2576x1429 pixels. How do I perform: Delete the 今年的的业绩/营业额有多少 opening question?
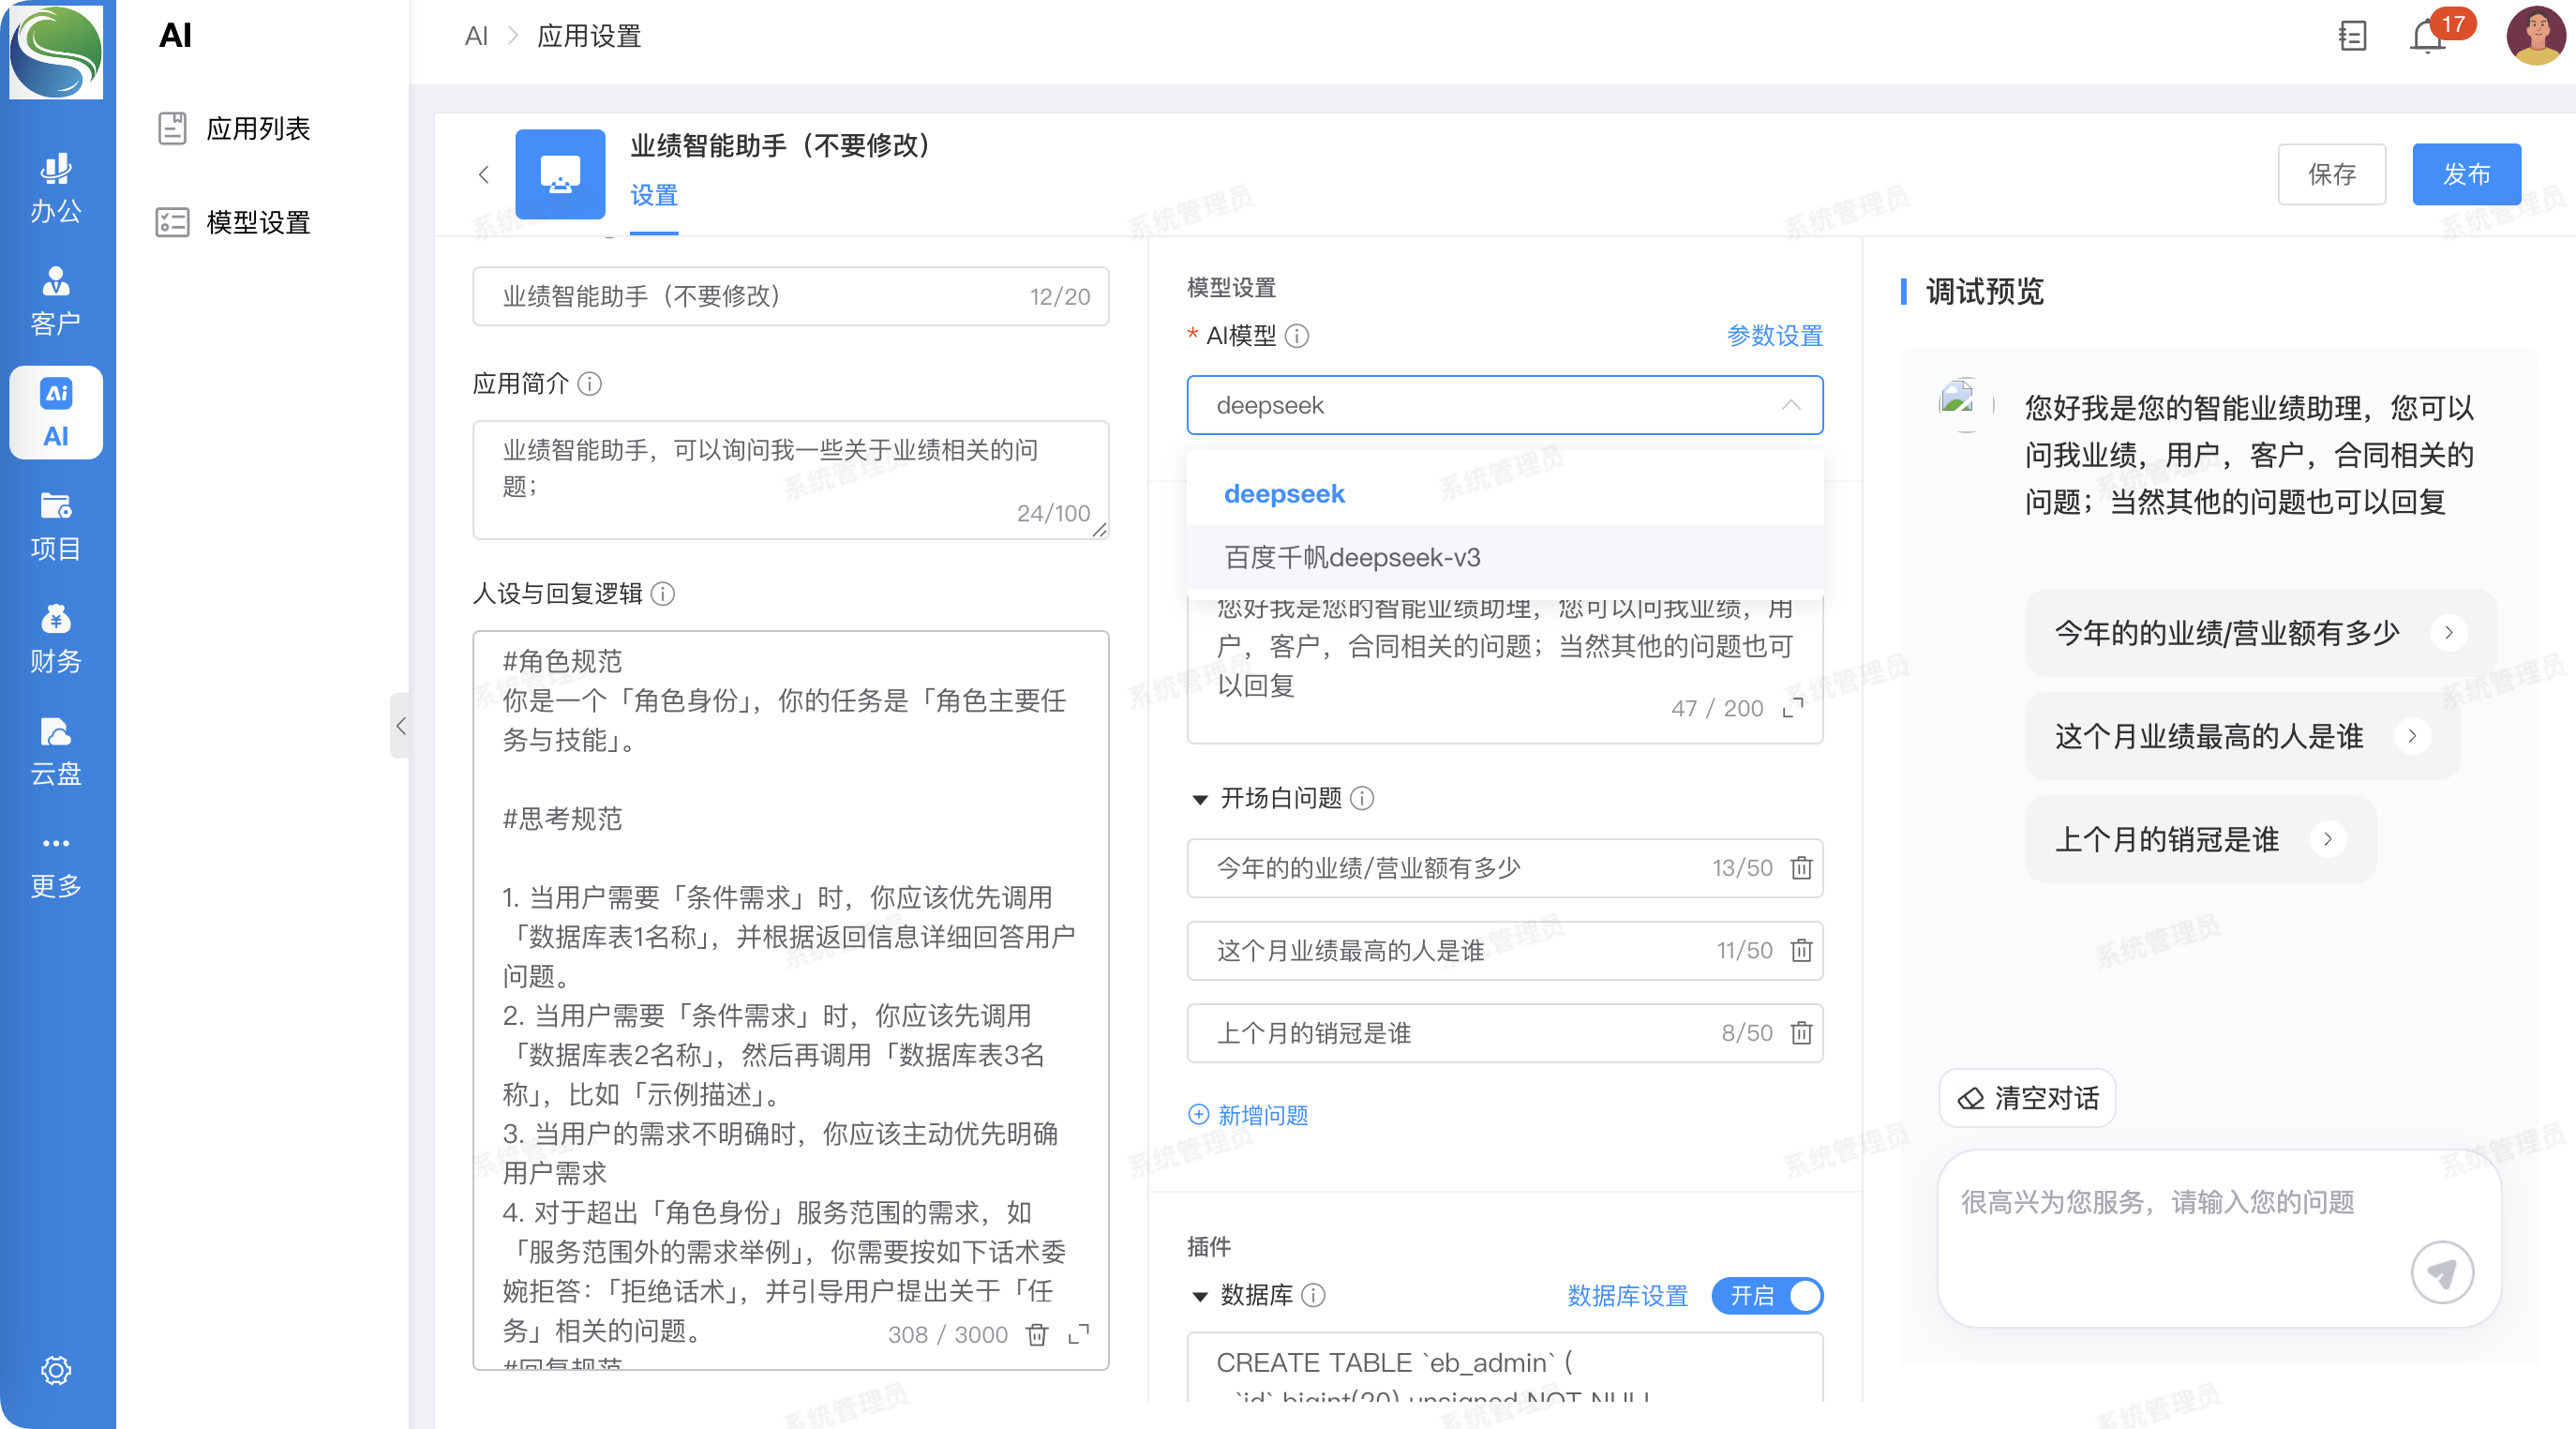click(1800, 868)
